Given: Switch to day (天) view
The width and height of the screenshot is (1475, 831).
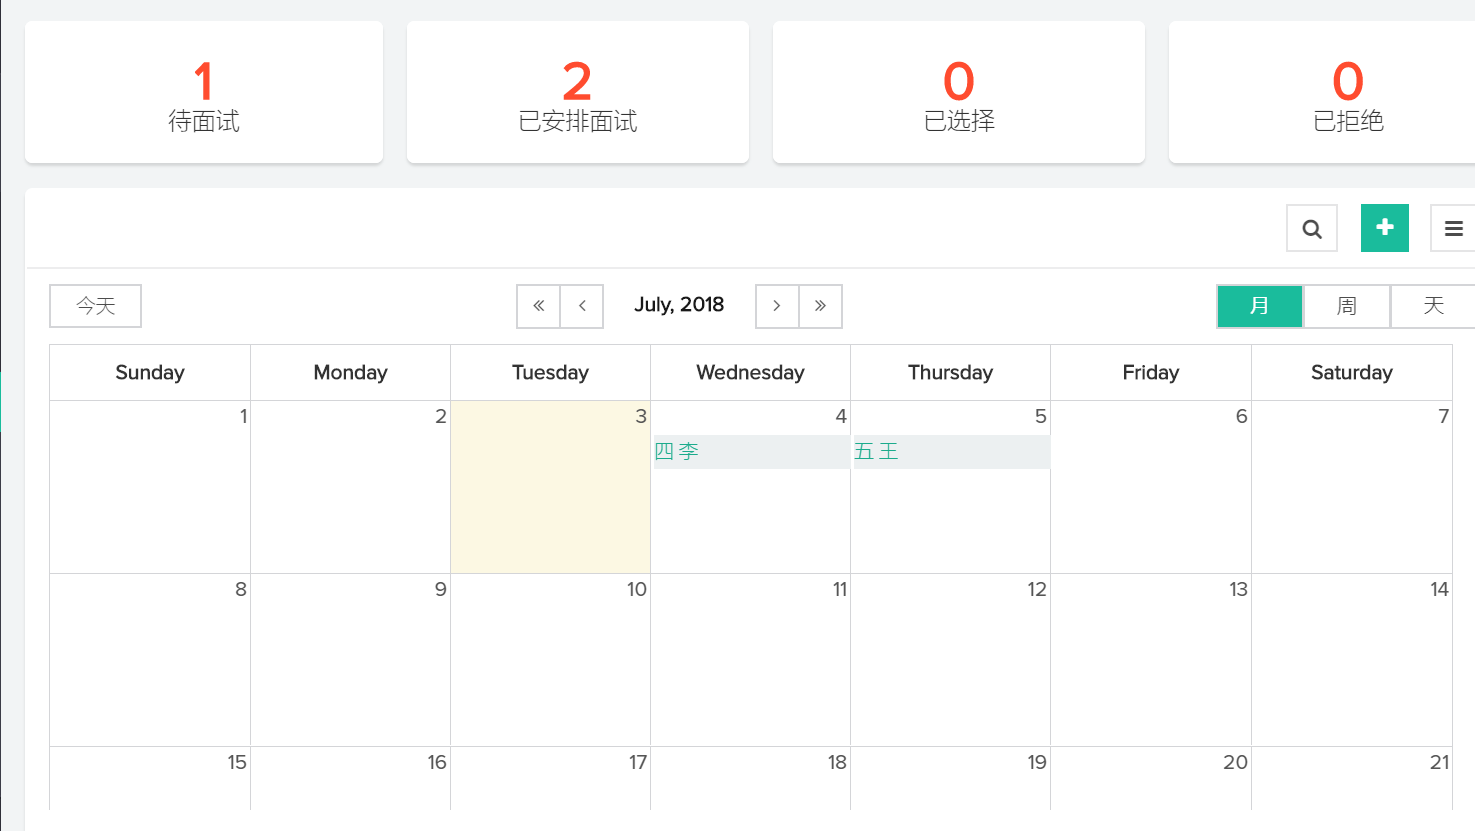Looking at the screenshot, I should 1433,306.
